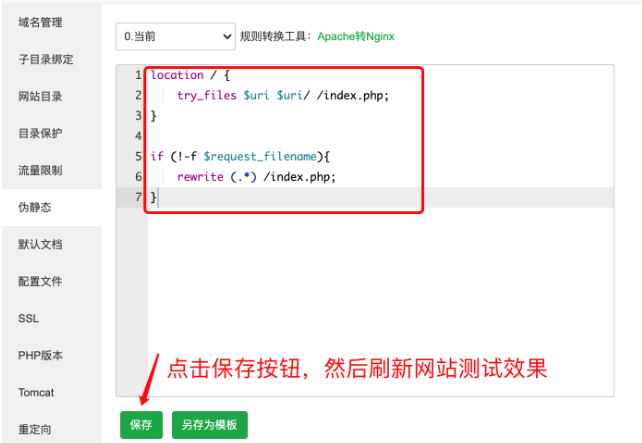Open the Tomcat tab
Image resolution: width=642 pixels, height=443 pixels.
pyautogui.click(x=36, y=392)
